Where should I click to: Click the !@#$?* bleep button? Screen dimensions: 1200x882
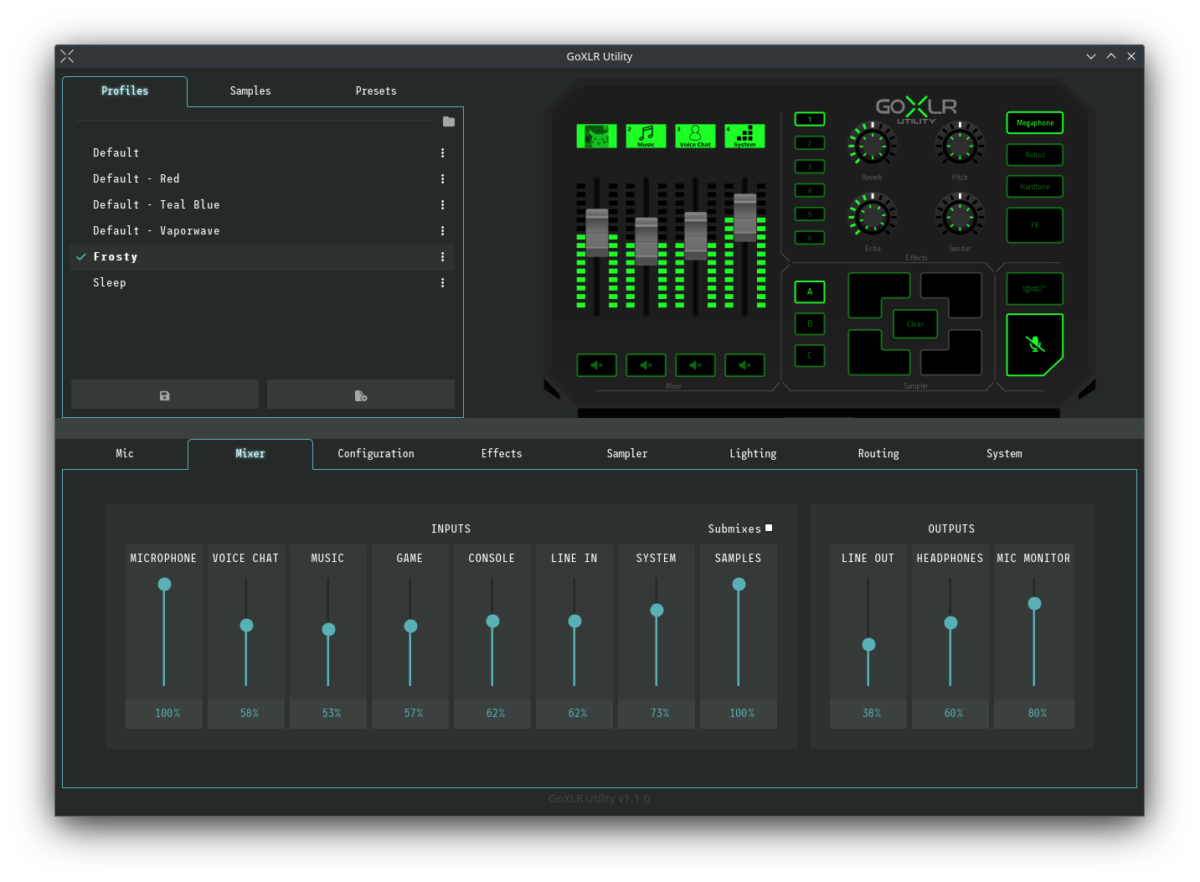tap(1035, 289)
